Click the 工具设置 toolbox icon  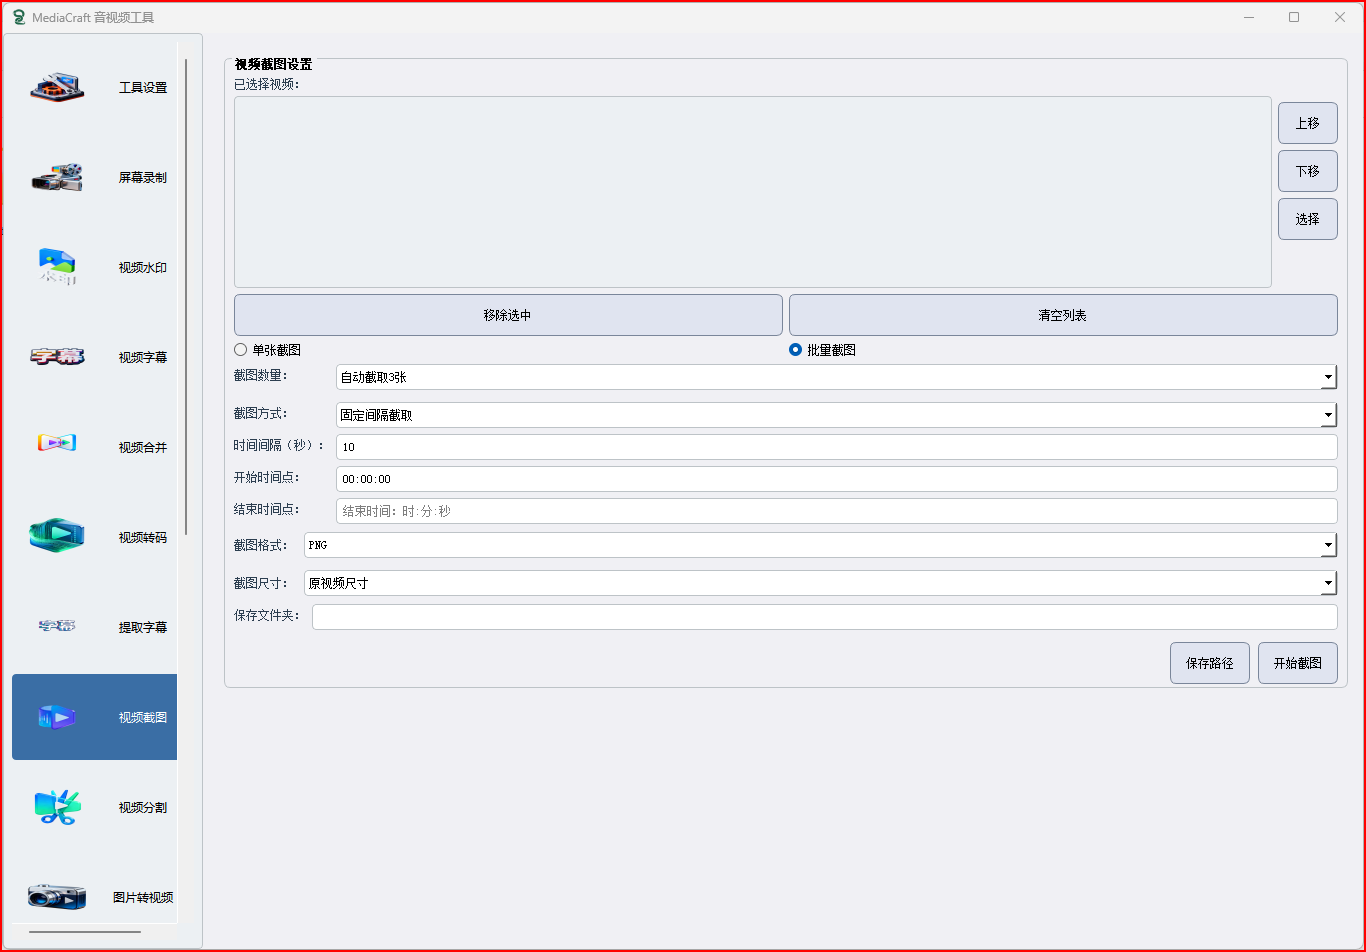[57, 88]
